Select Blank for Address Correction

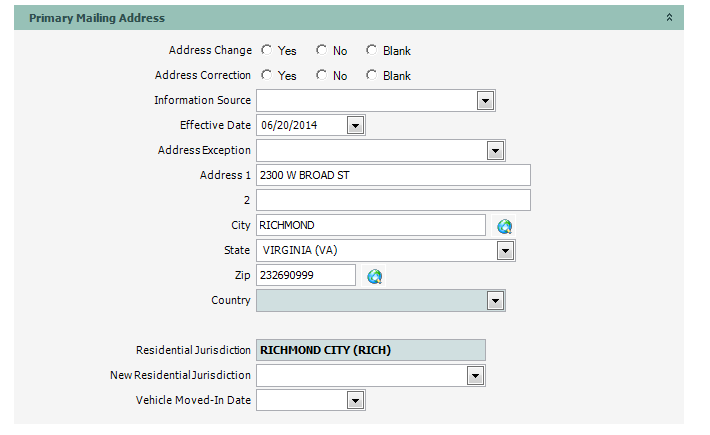(371, 75)
